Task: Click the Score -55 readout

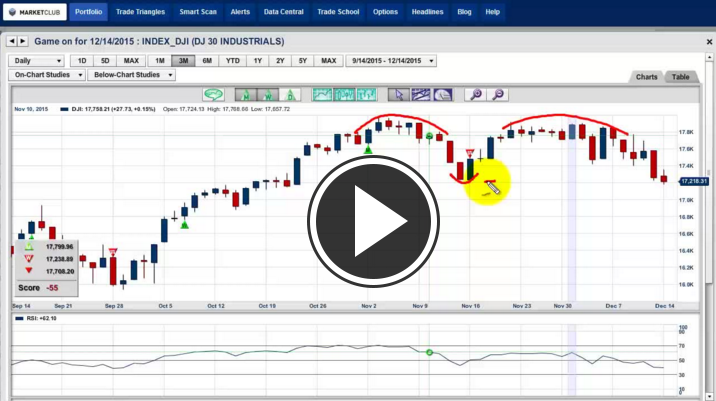Action: tap(38, 288)
